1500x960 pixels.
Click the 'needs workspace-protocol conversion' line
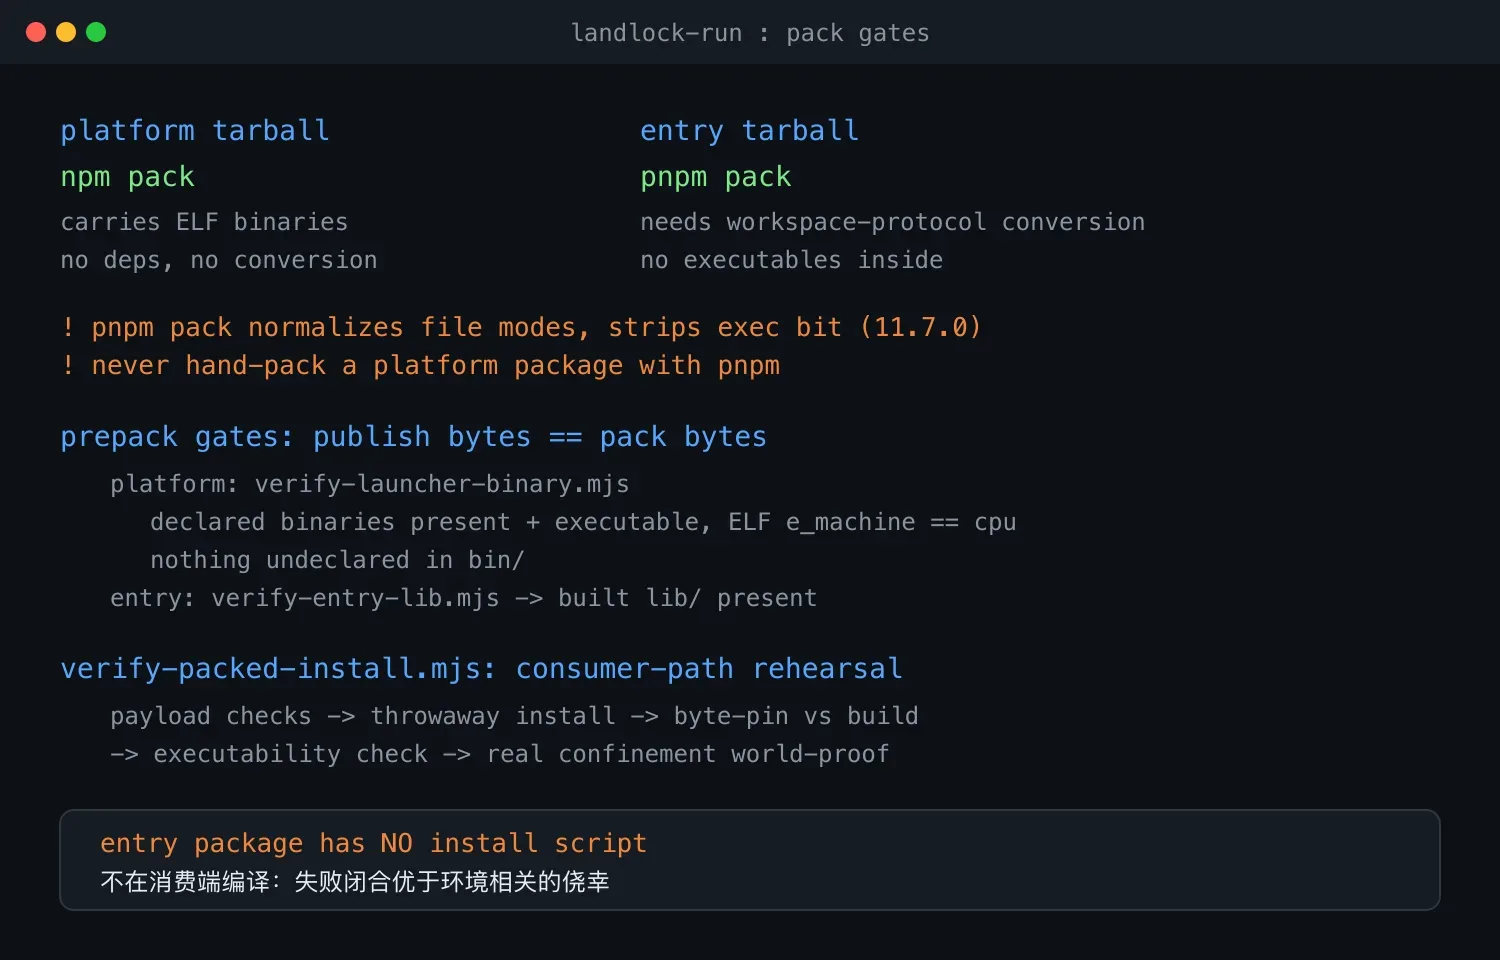click(x=893, y=222)
